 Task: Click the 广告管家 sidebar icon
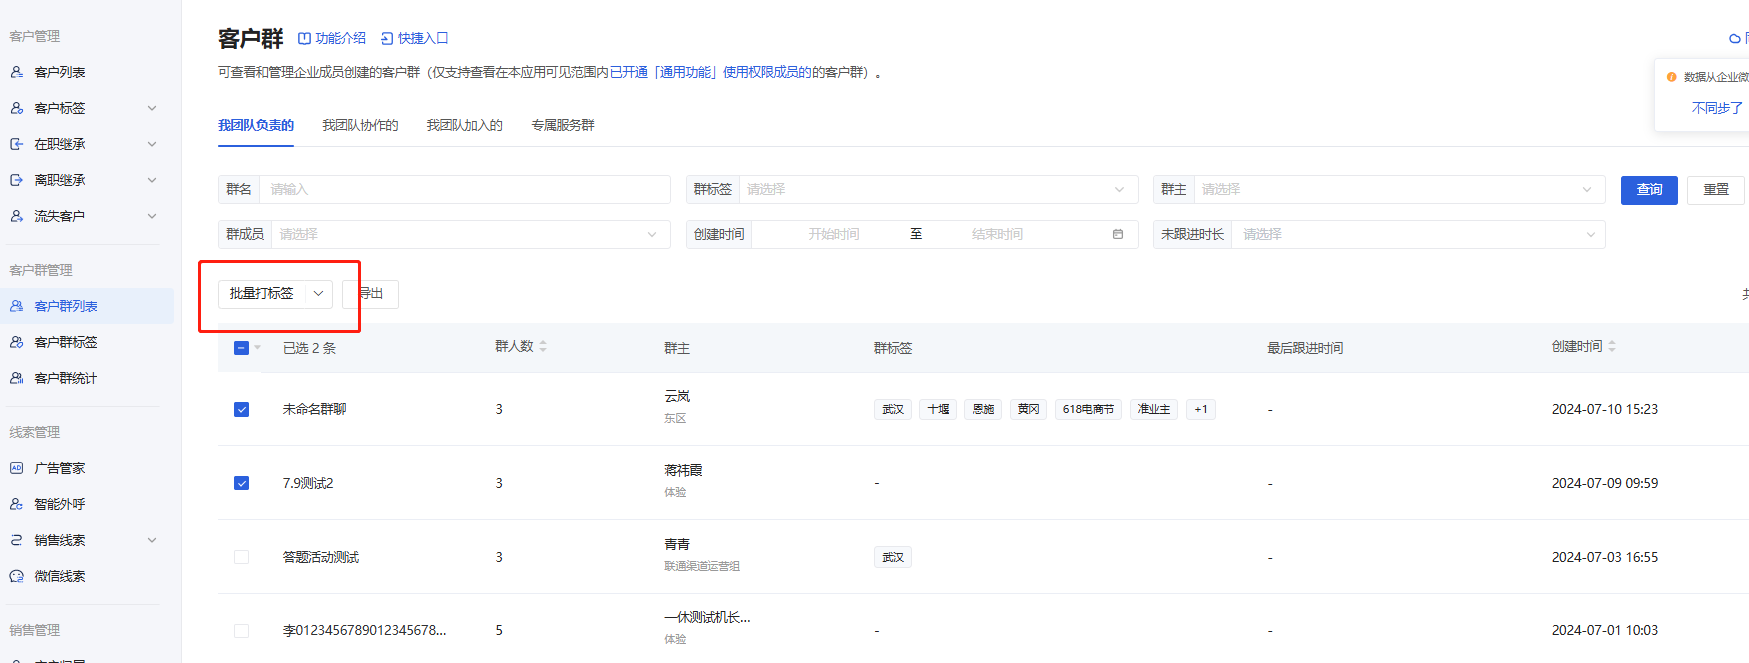coord(17,468)
